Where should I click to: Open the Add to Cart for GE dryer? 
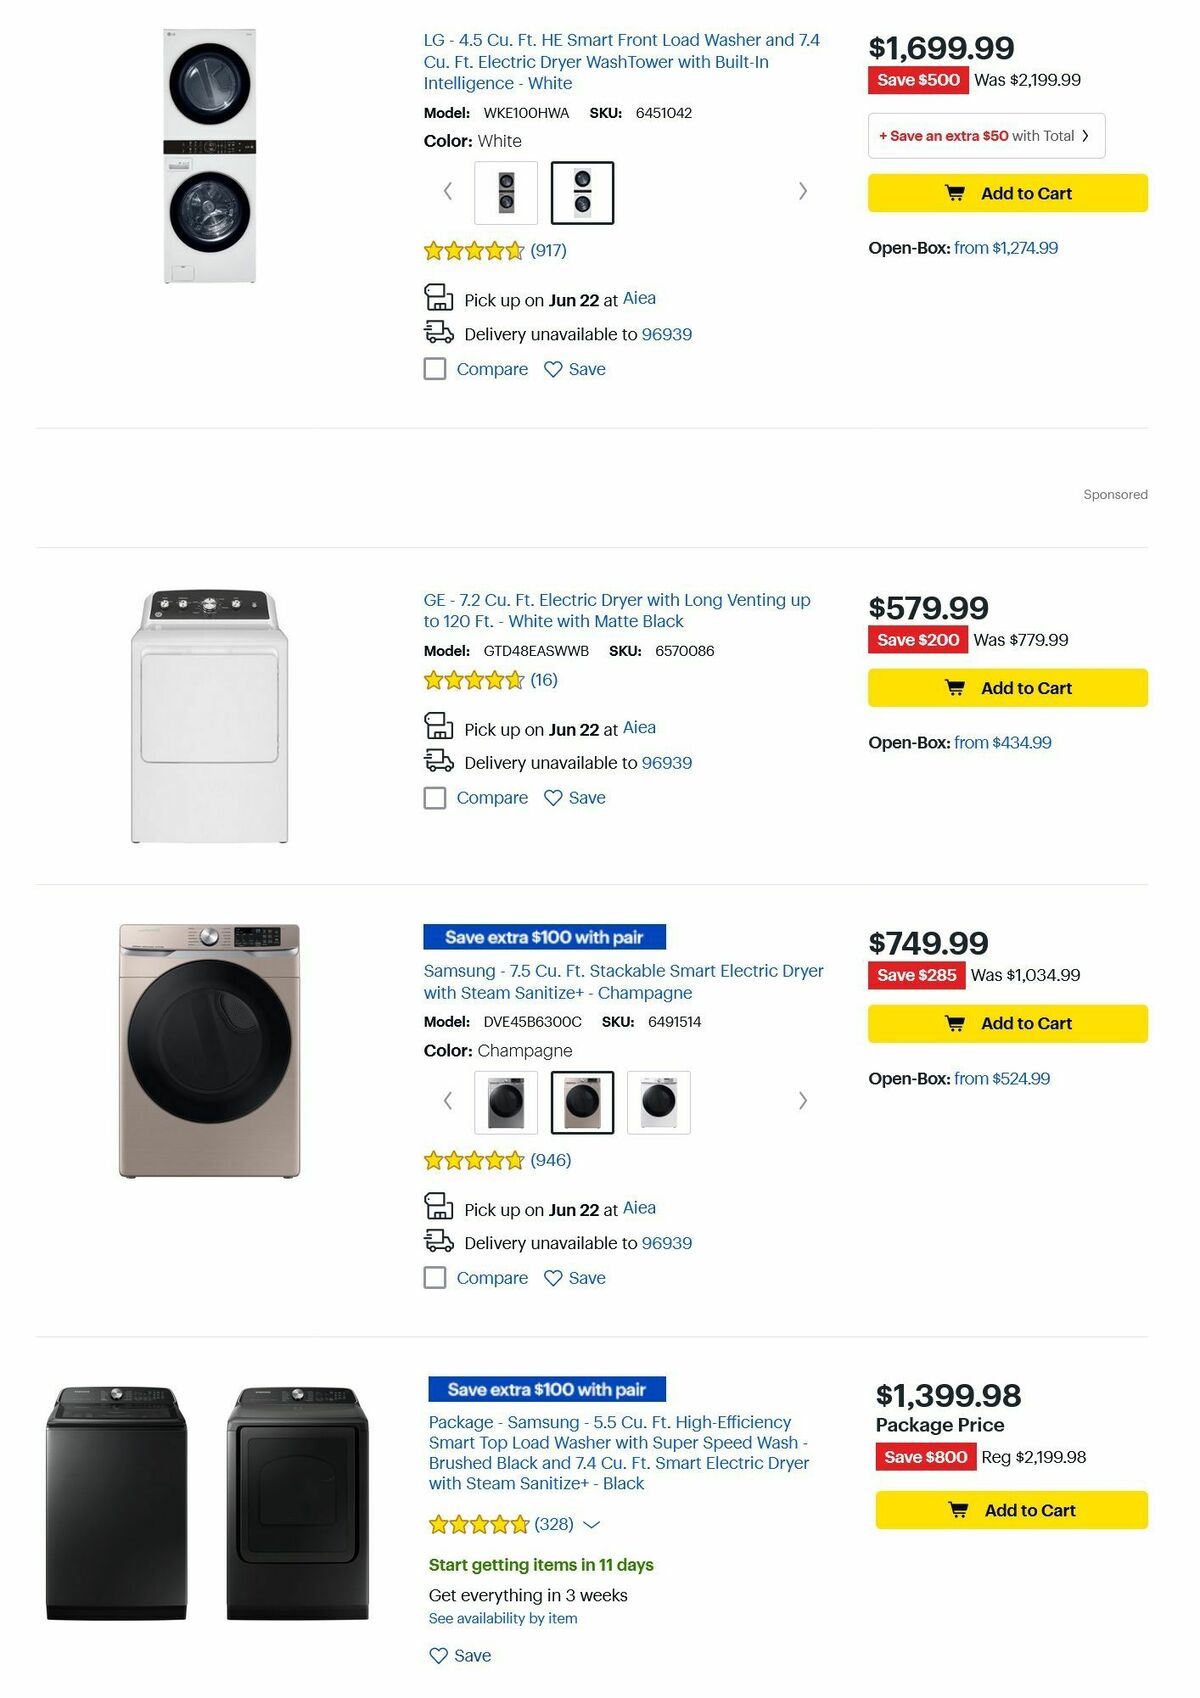point(1007,687)
